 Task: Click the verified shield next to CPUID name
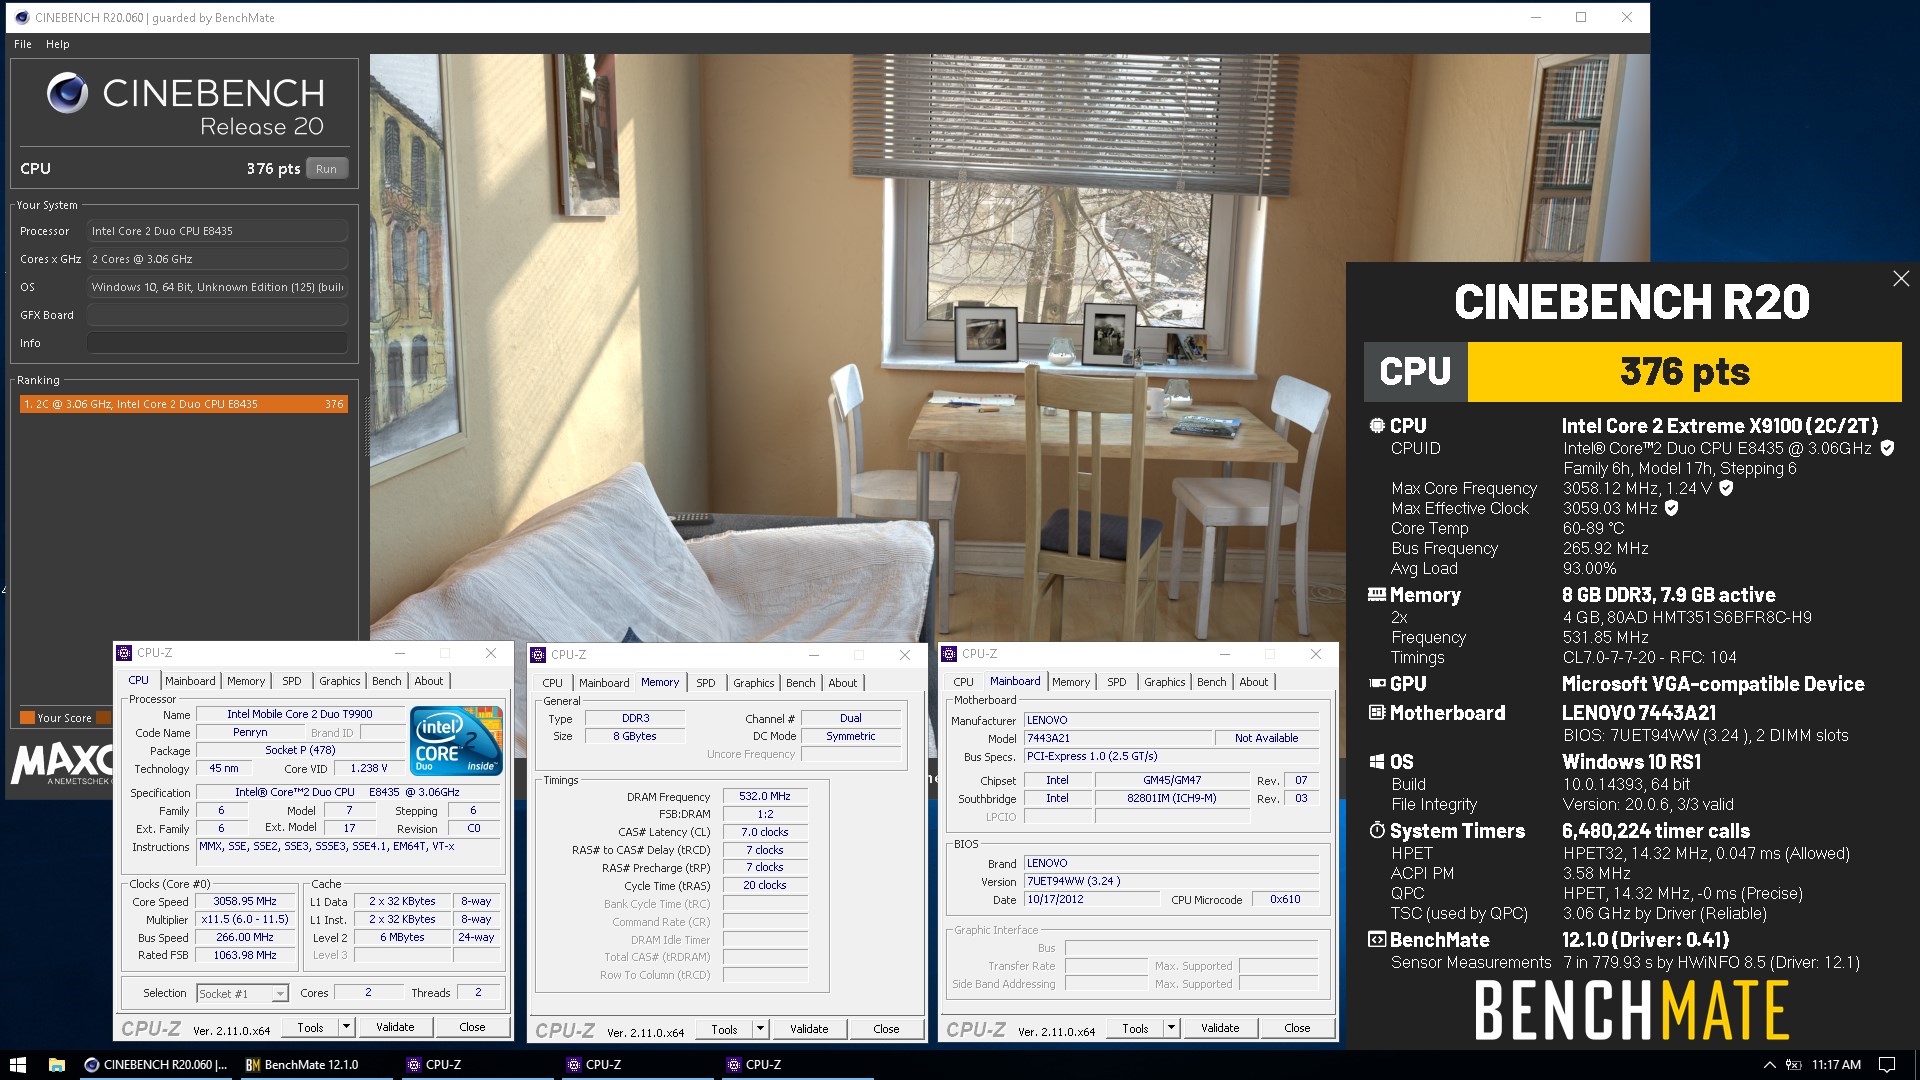click(1887, 448)
